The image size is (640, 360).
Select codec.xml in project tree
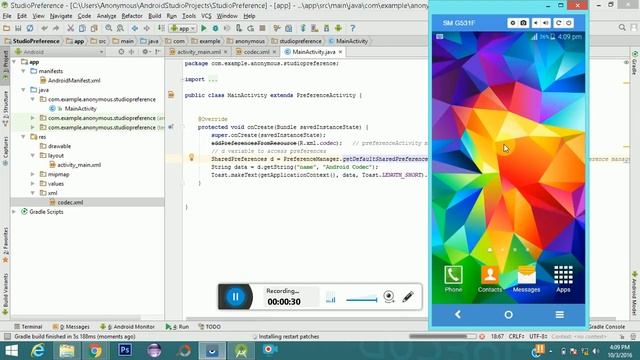click(x=70, y=202)
